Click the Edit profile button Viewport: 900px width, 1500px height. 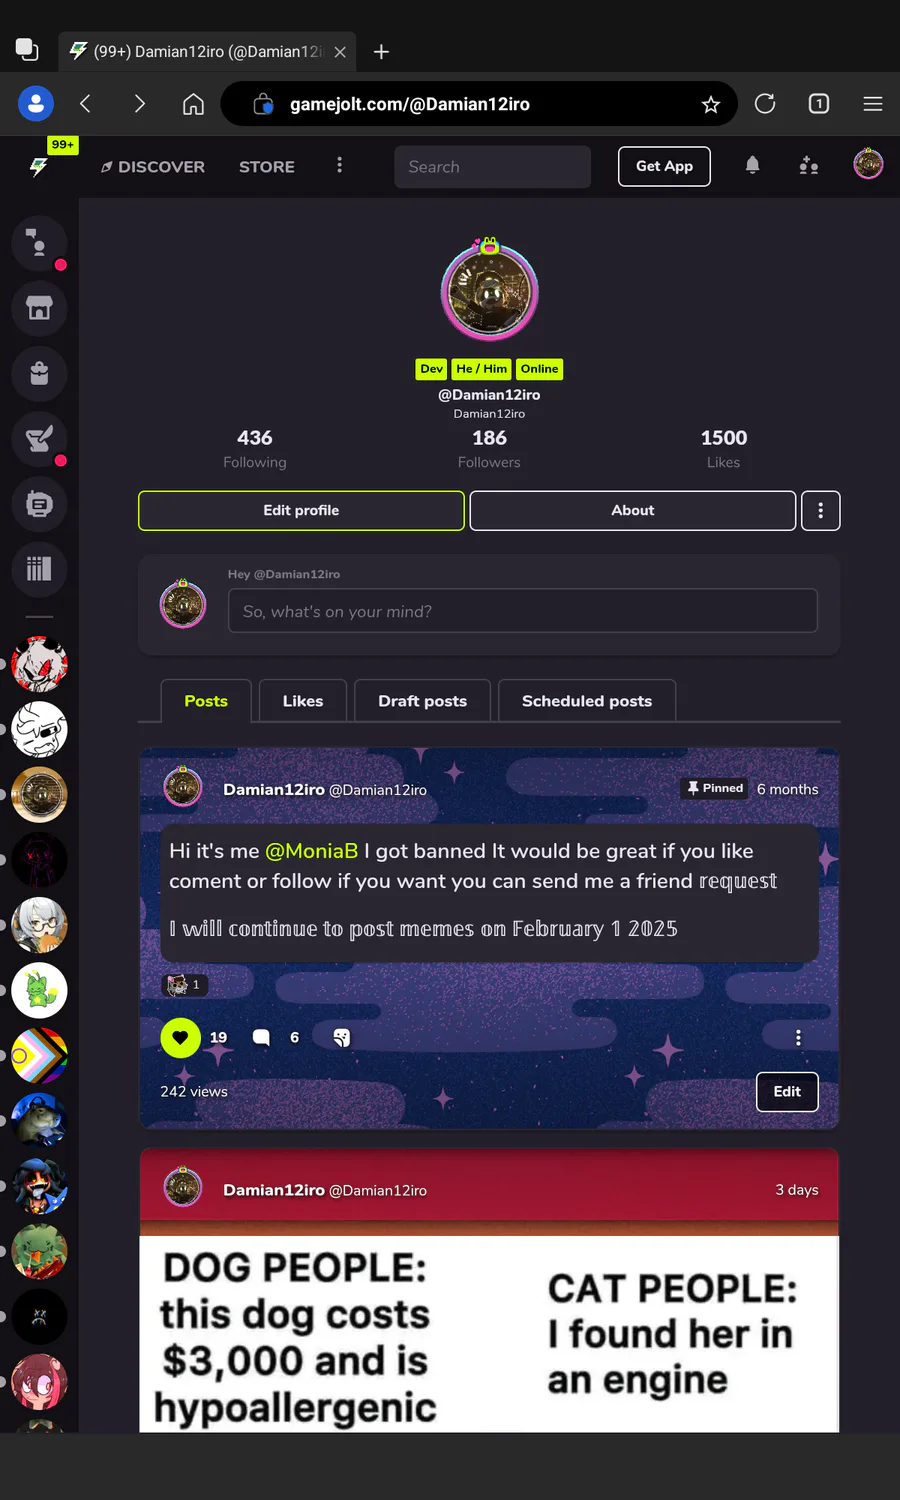301,510
